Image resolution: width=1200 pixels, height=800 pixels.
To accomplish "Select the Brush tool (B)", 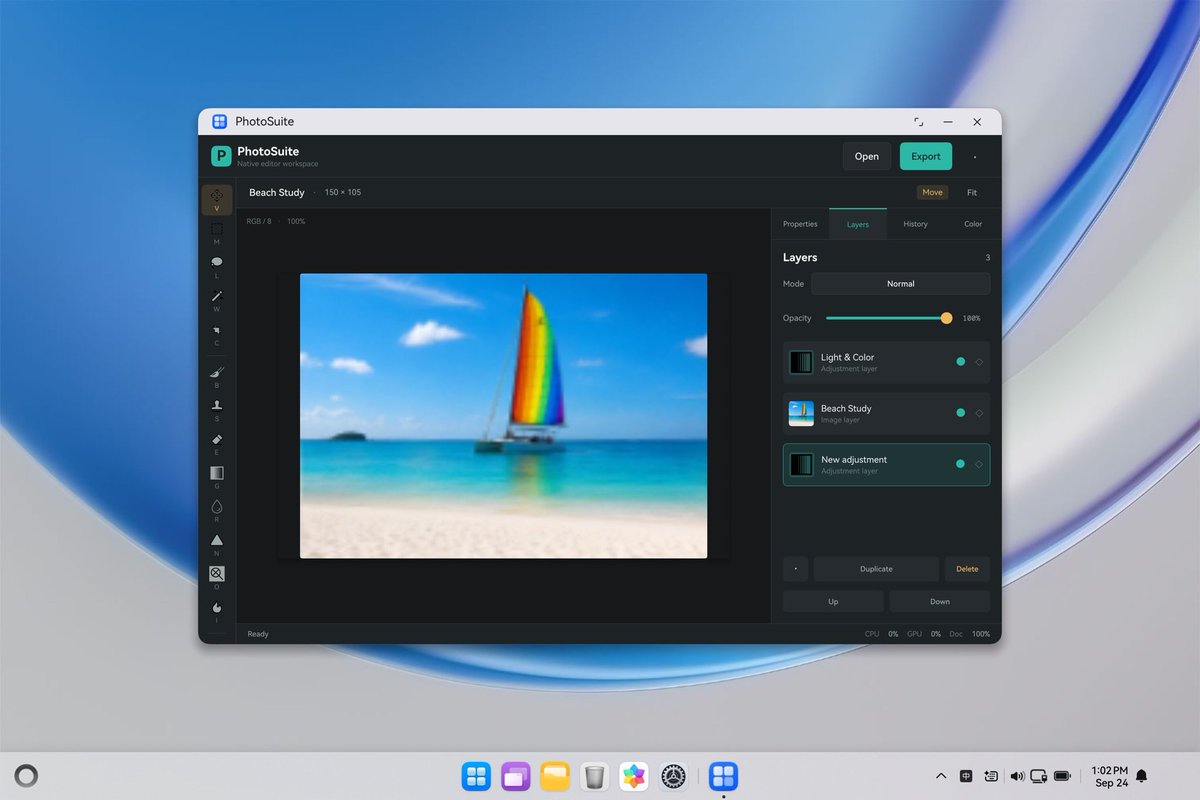I will tap(217, 377).
